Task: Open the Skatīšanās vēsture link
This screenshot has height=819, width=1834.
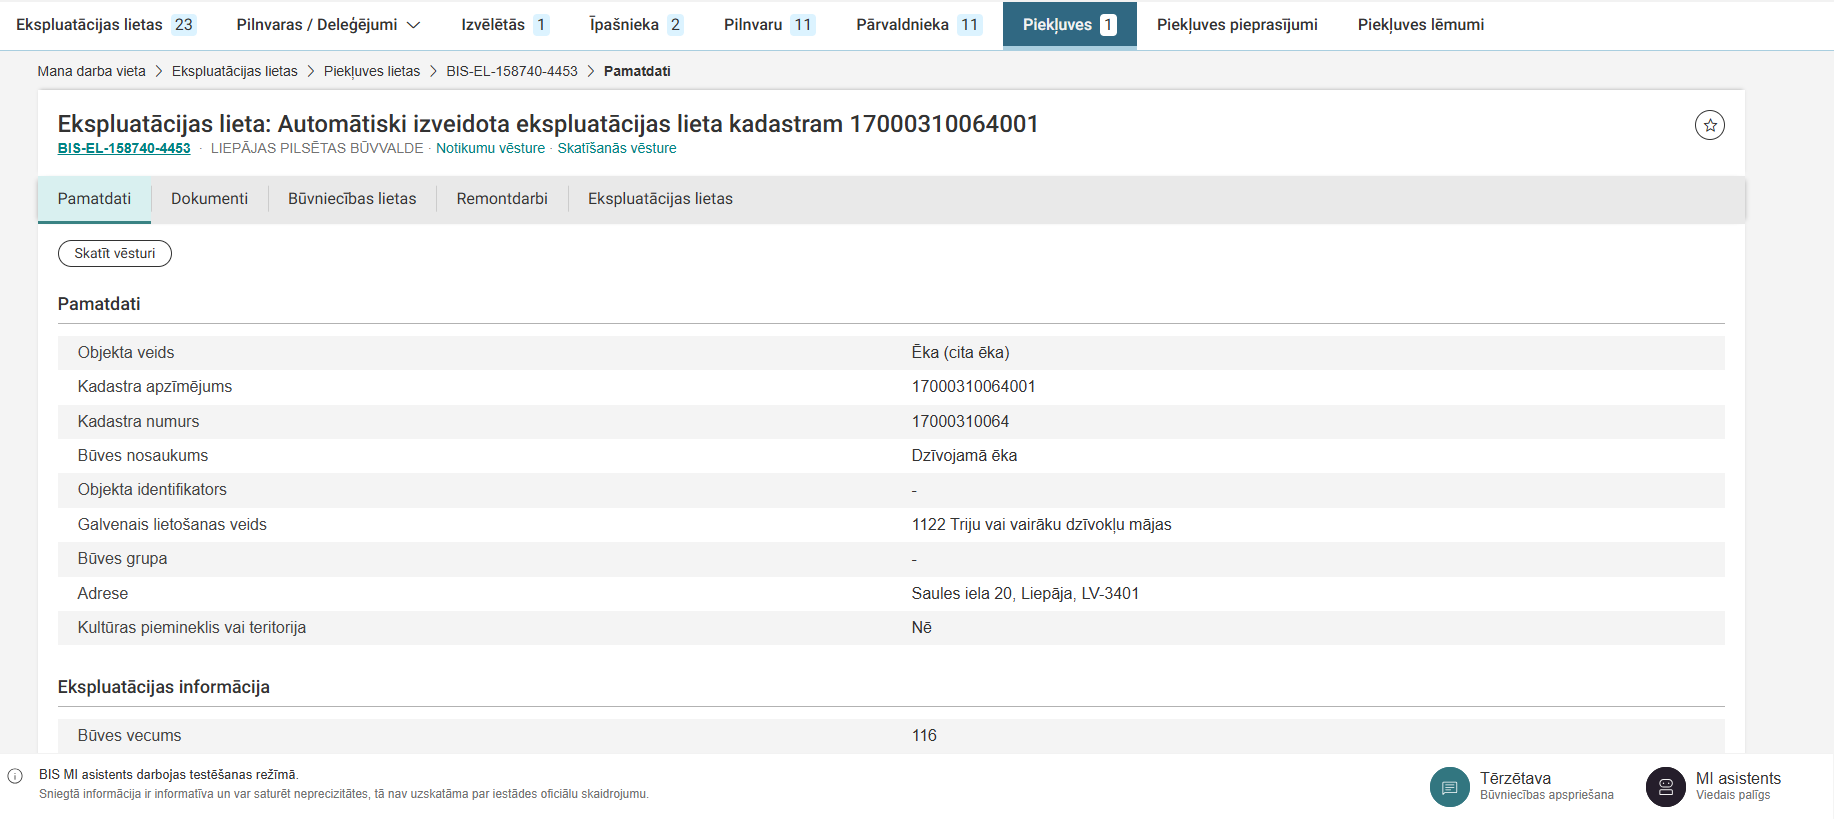Action: (x=616, y=149)
